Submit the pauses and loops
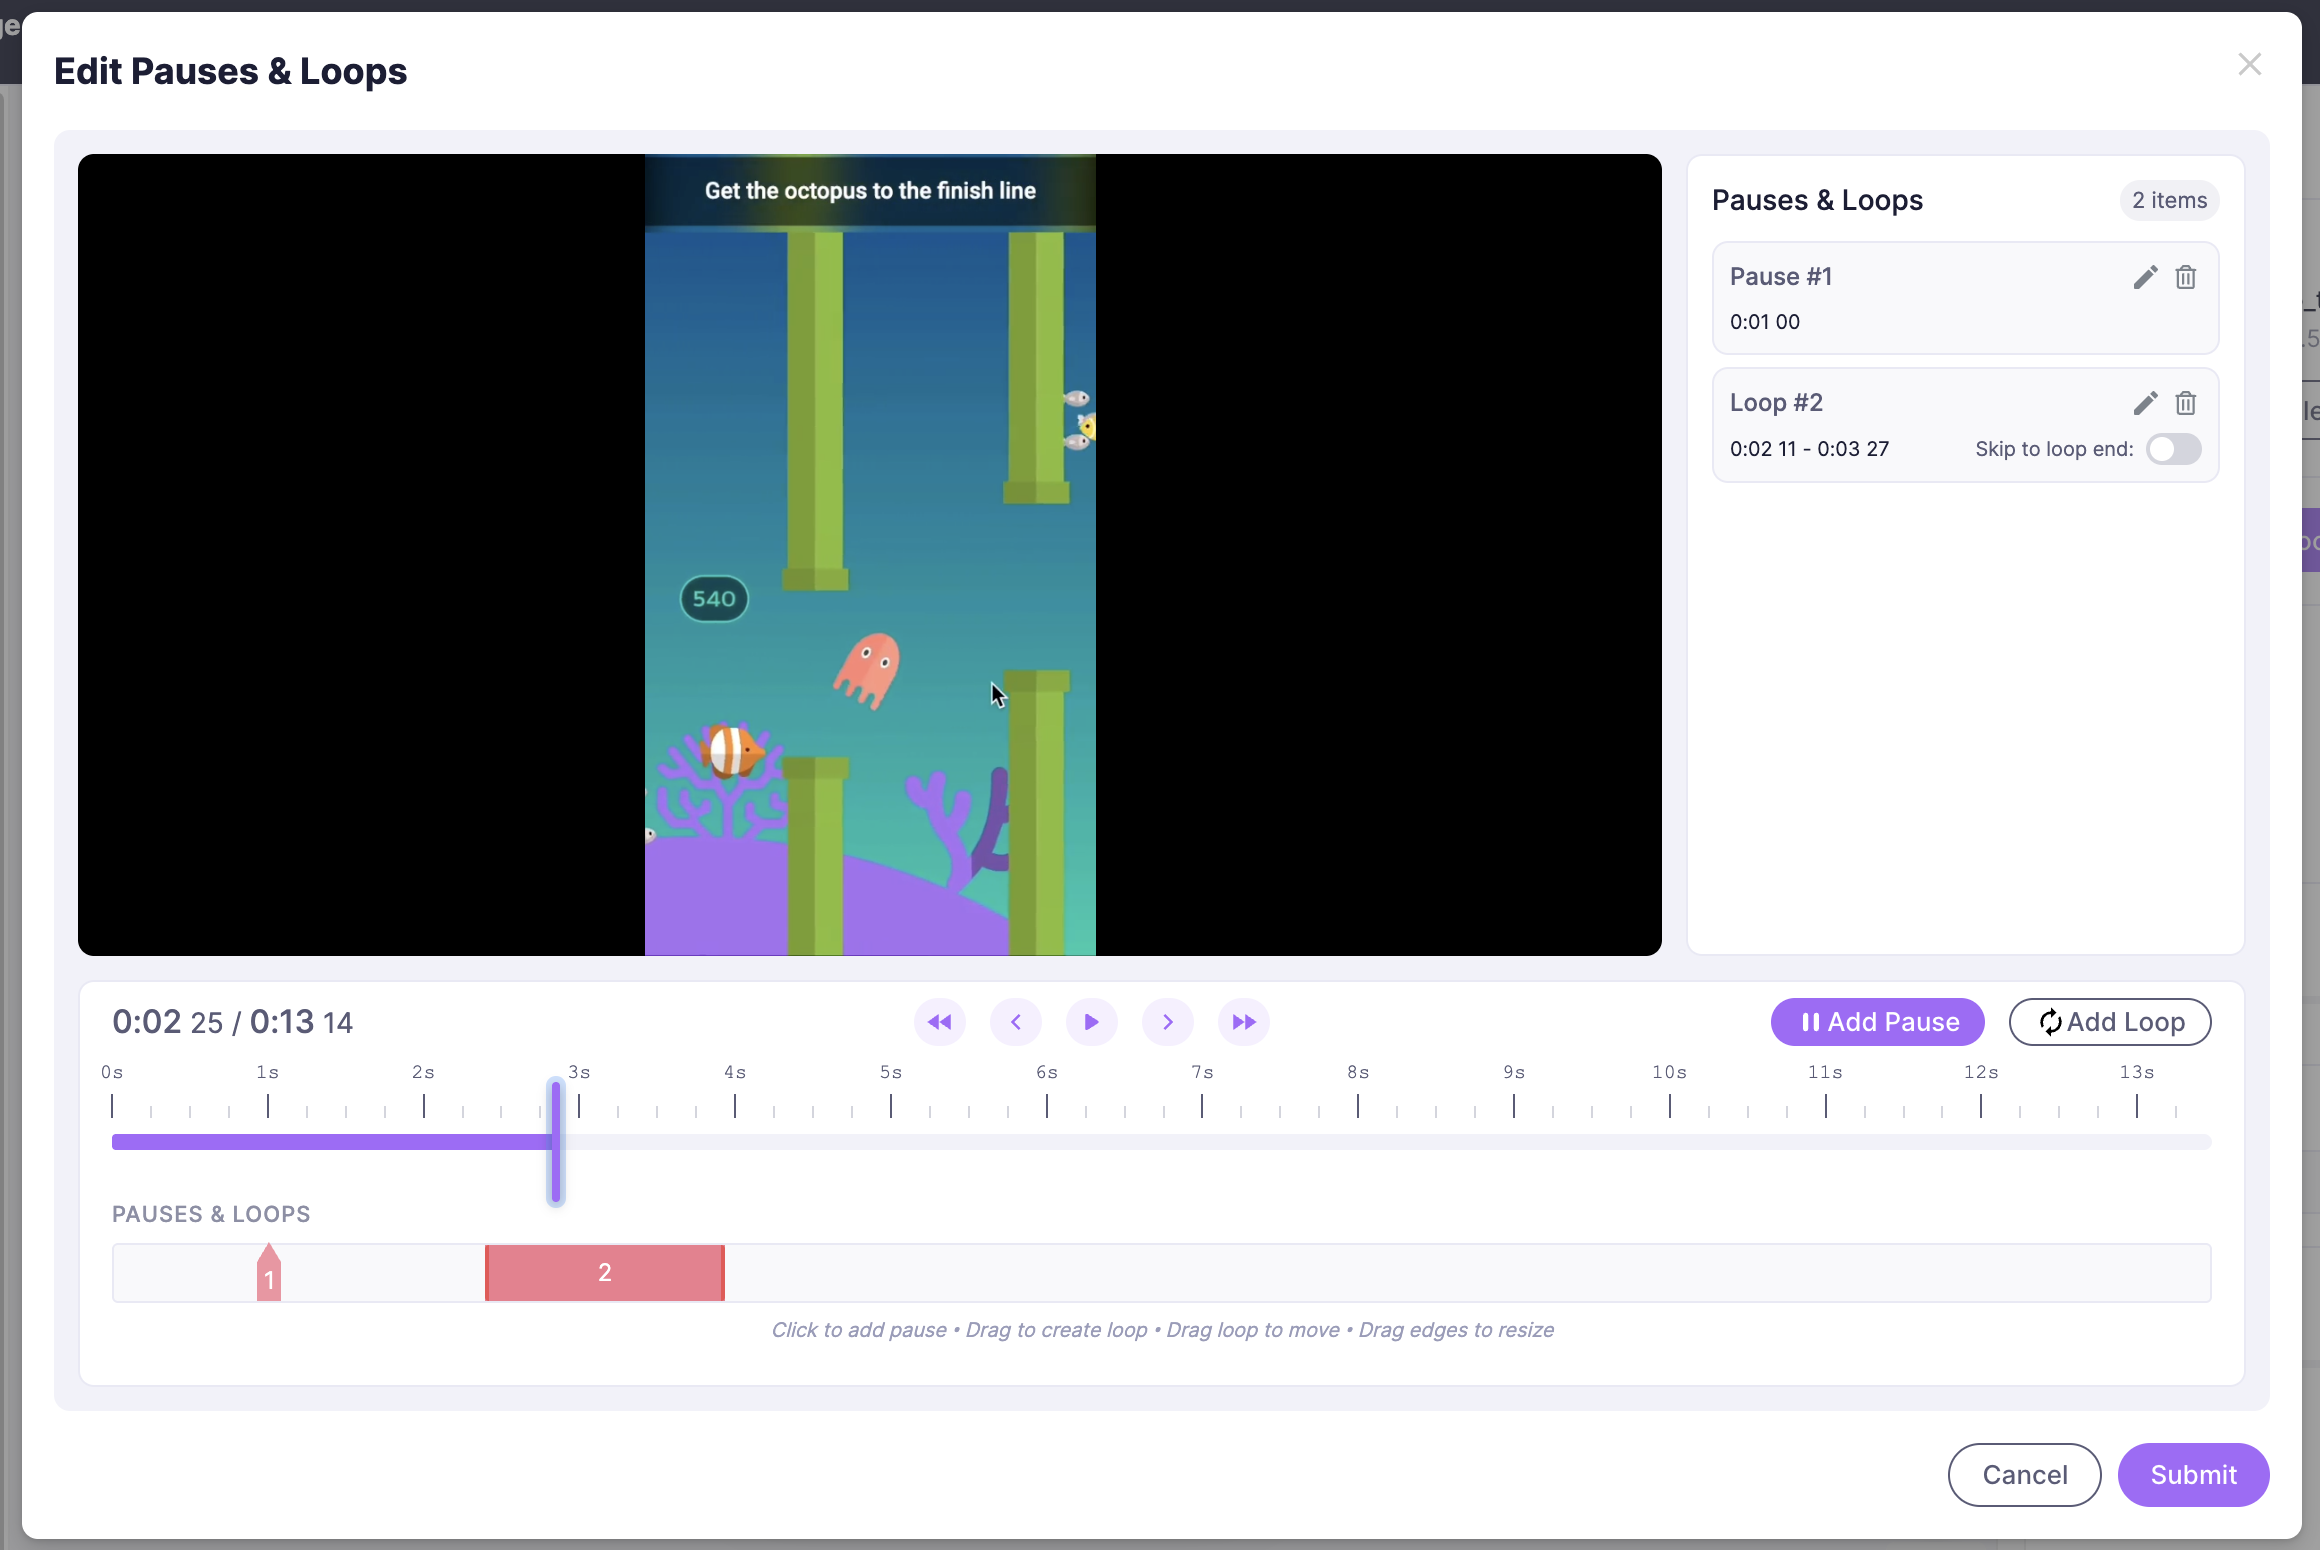This screenshot has height=1550, width=2320. click(2192, 1474)
